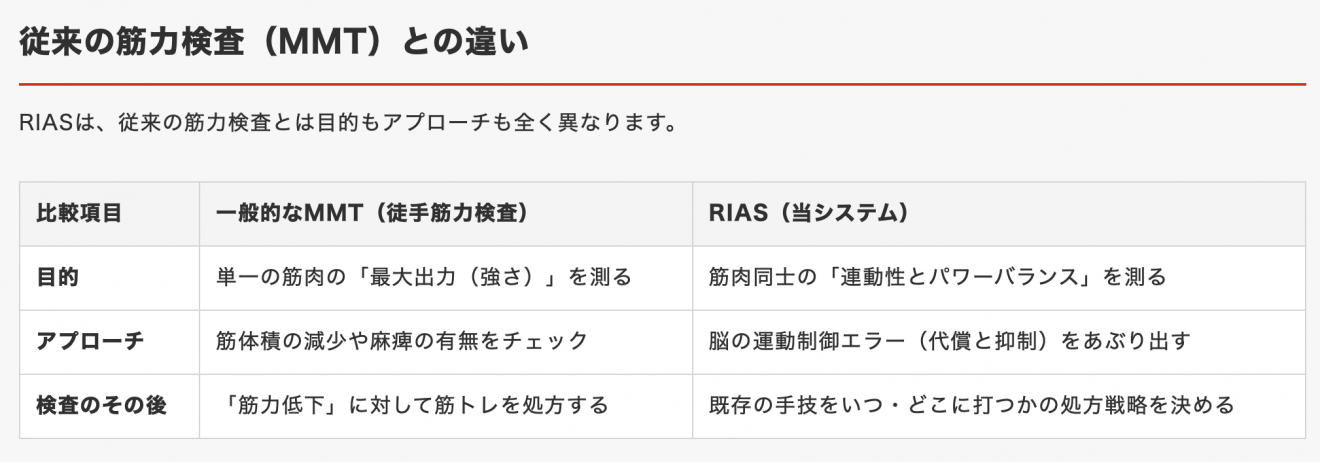The width and height of the screenshot is (1320, 462).
Task: Click cell 単一の筋肉の「最大出力（強さ）」を測る
Action: click(x=424, y=277)
